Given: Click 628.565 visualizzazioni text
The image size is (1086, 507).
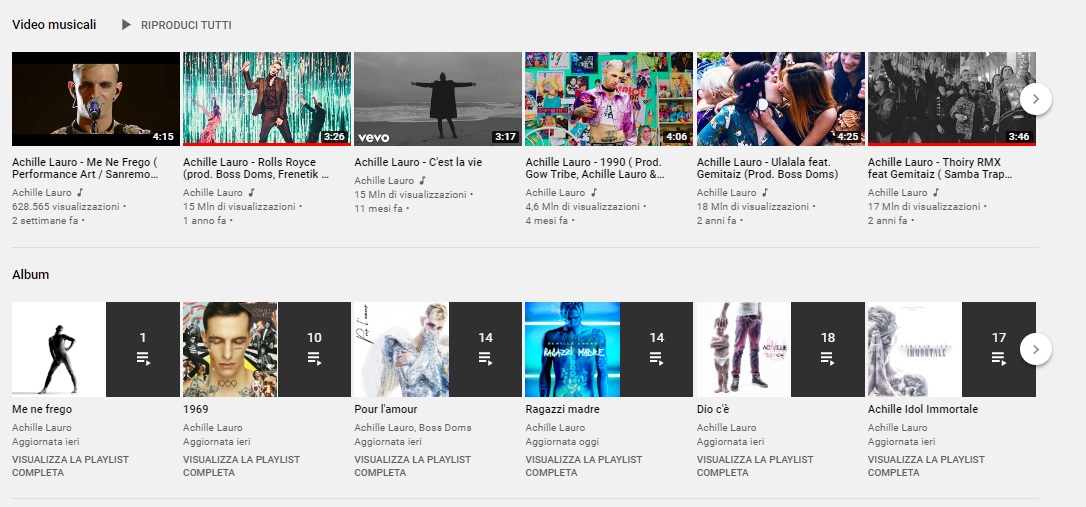Looking at the screenshot, I should [66, 206].
